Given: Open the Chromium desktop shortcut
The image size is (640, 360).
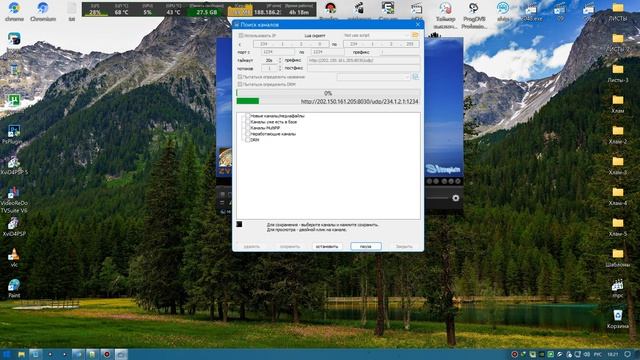Looking at the screenshot, I should coord(42,11).
